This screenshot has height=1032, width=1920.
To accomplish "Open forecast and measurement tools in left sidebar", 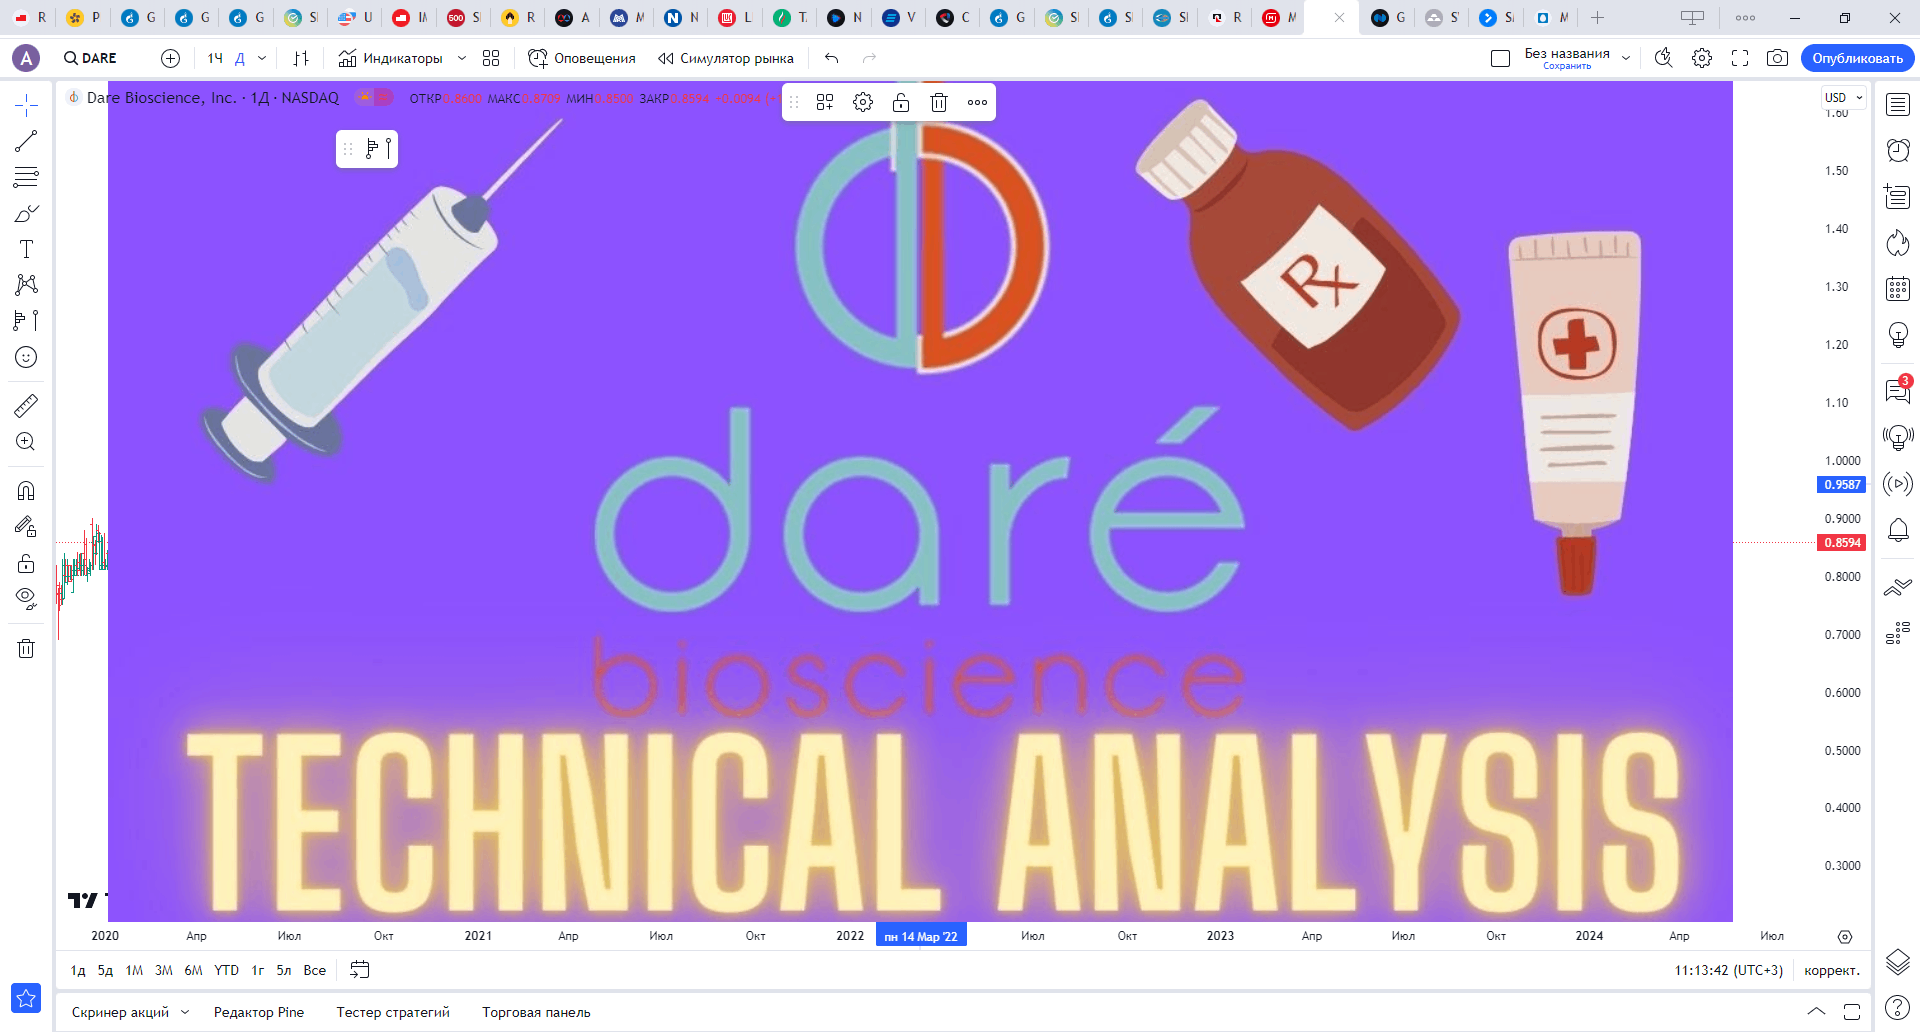I will (26, 321).
